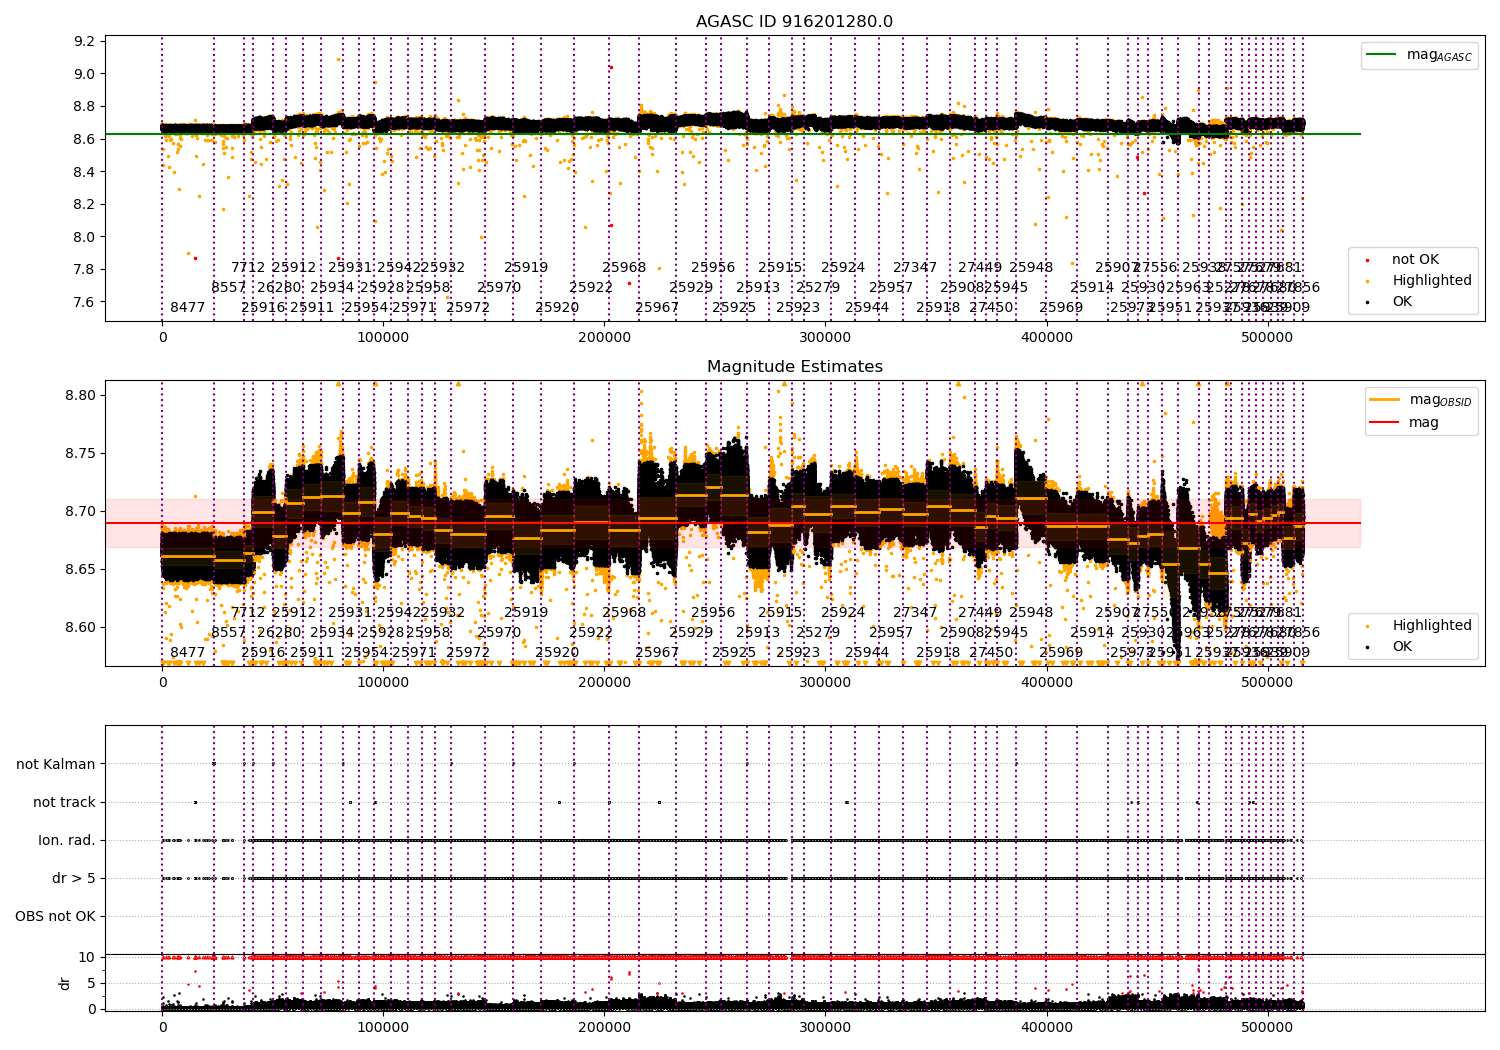Image resolution: width=1500 pixels, height=1050 pixels.
Task: Click the 'OBS not OK' axis label
Action: [x=56, y=916]
